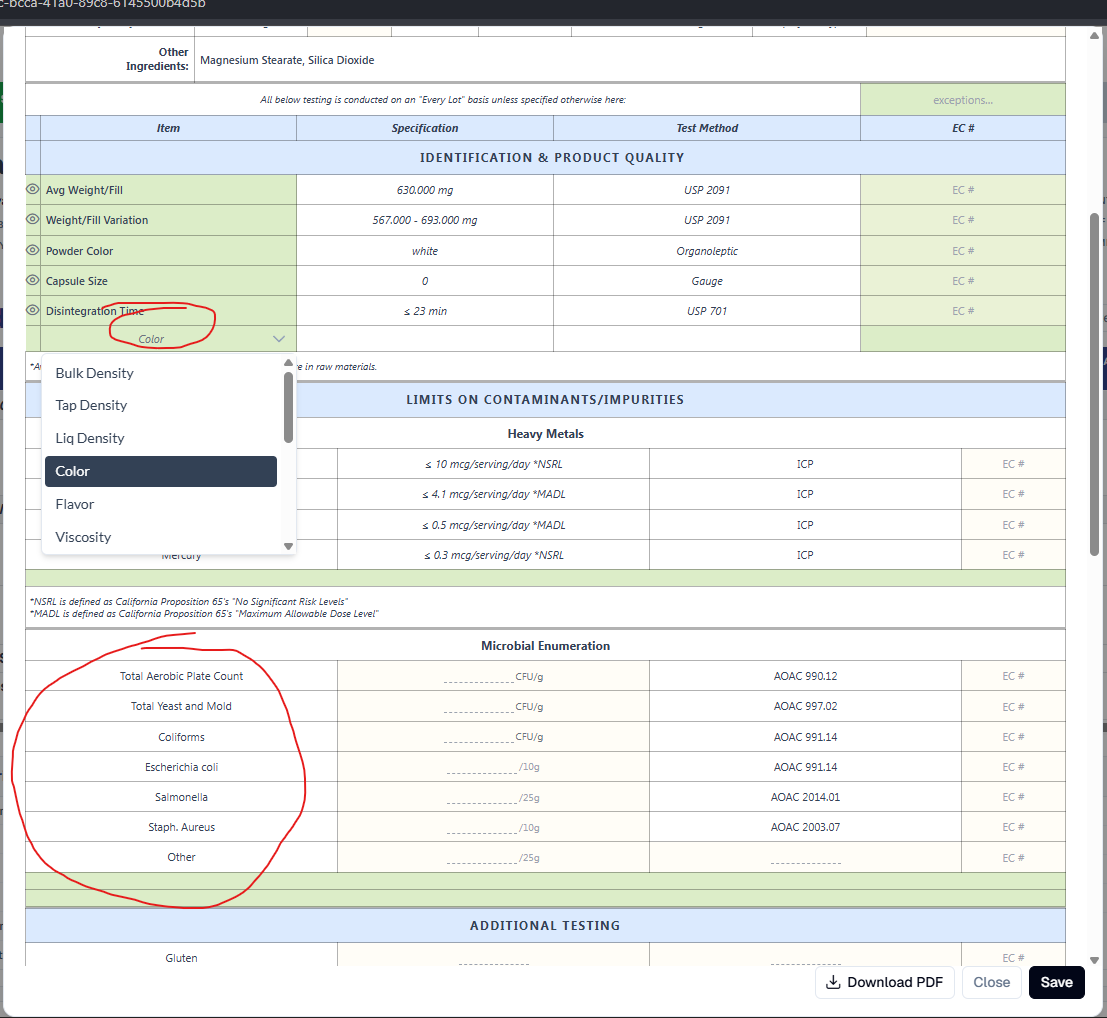Click Gluten specification field
Image resolution: width=1107 pixels, height=1018 pixels.
click(493, 957)
